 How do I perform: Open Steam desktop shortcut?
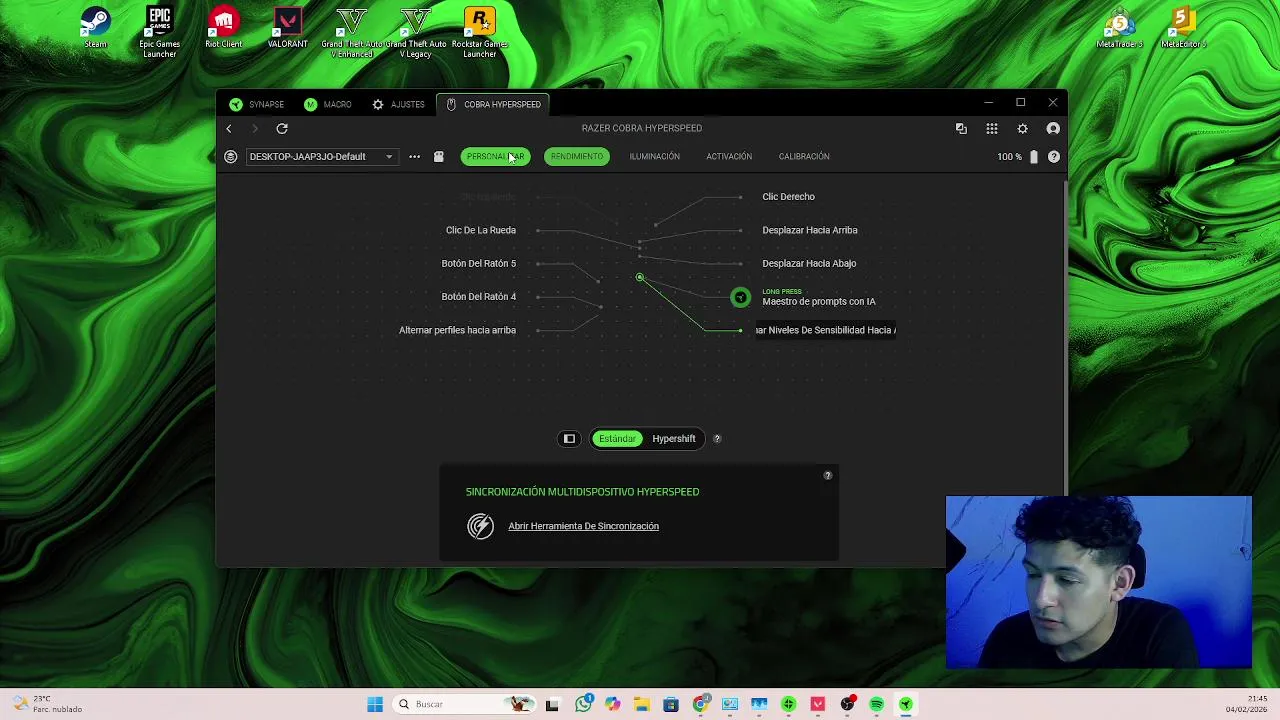[95, 27]
